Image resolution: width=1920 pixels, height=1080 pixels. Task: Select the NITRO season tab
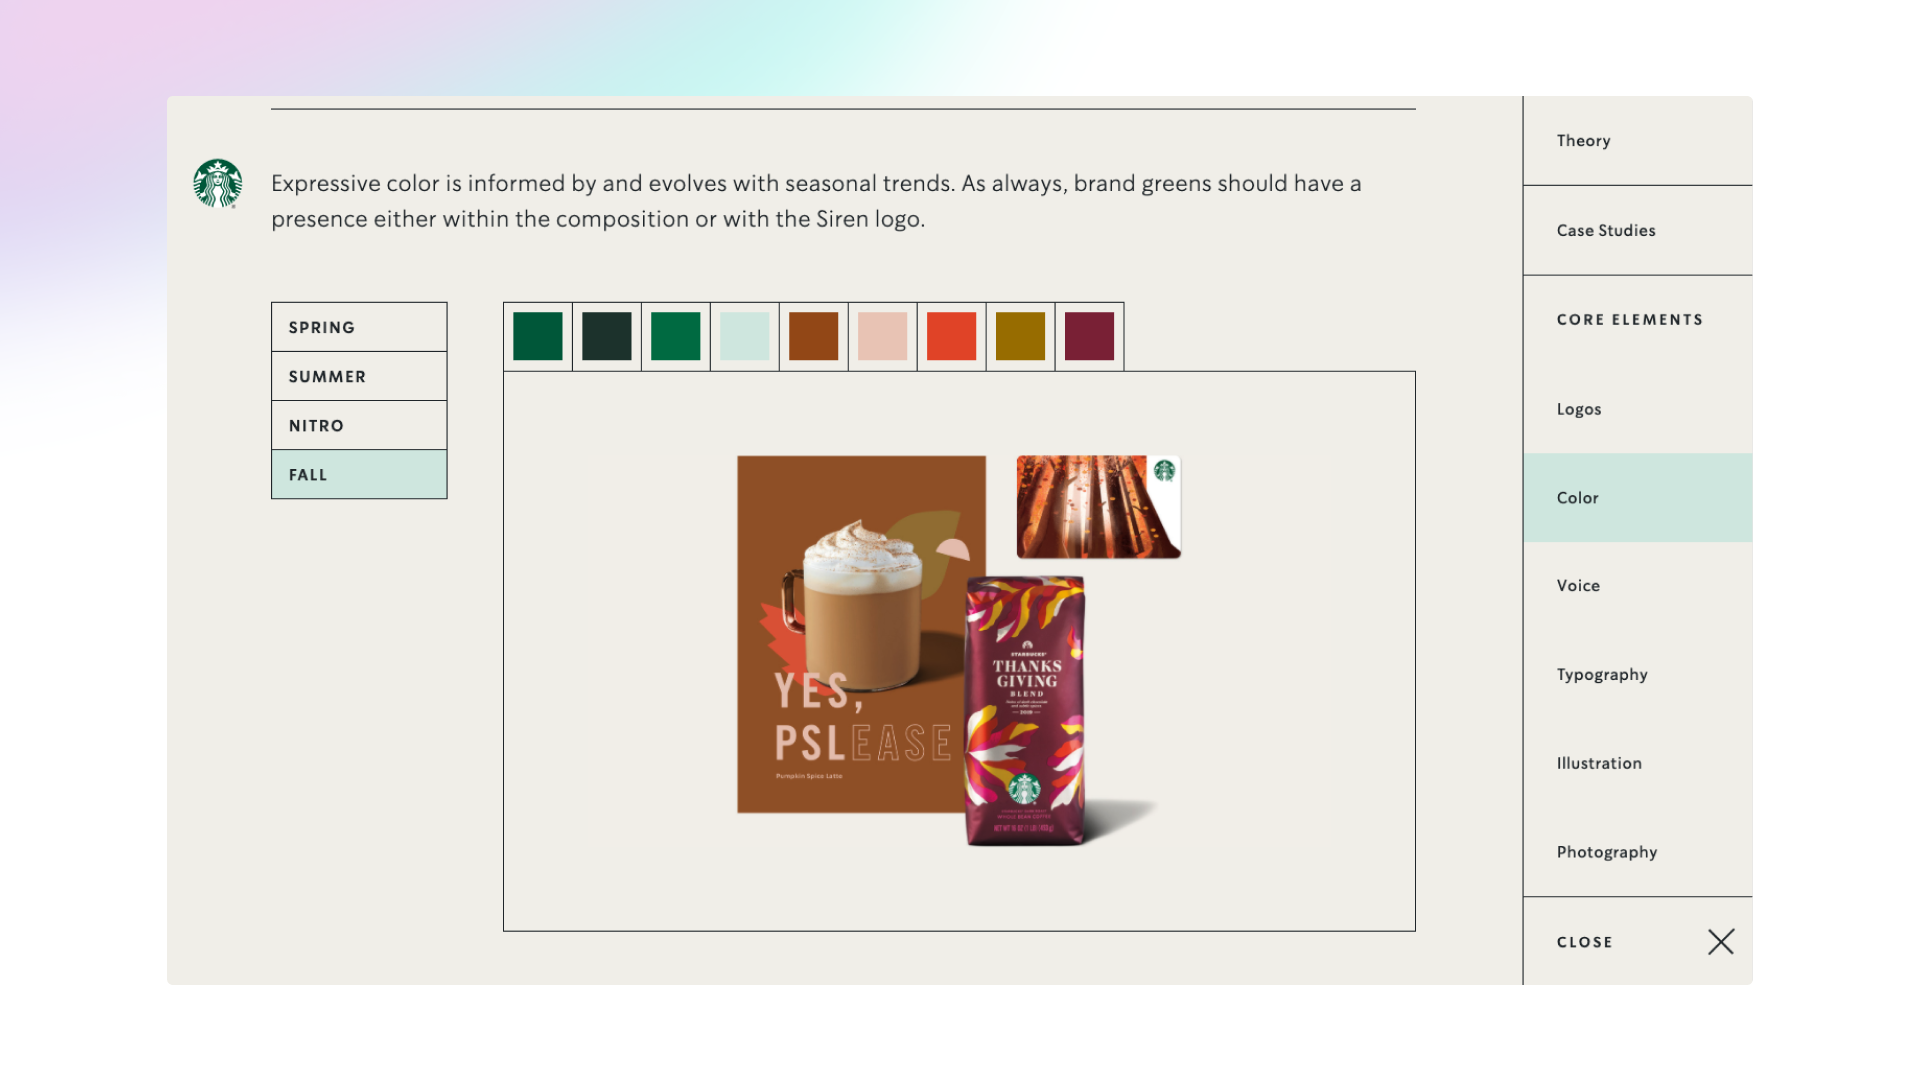(x=358, y=425)
